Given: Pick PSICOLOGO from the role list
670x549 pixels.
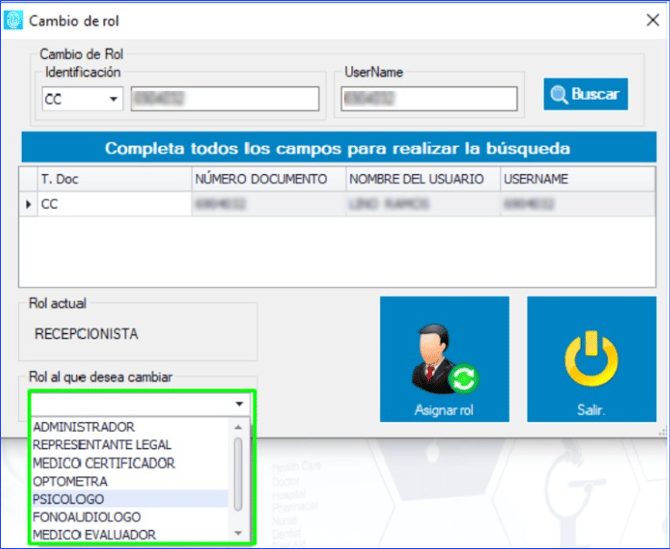Looking at the screenshot, I should 68,499.
